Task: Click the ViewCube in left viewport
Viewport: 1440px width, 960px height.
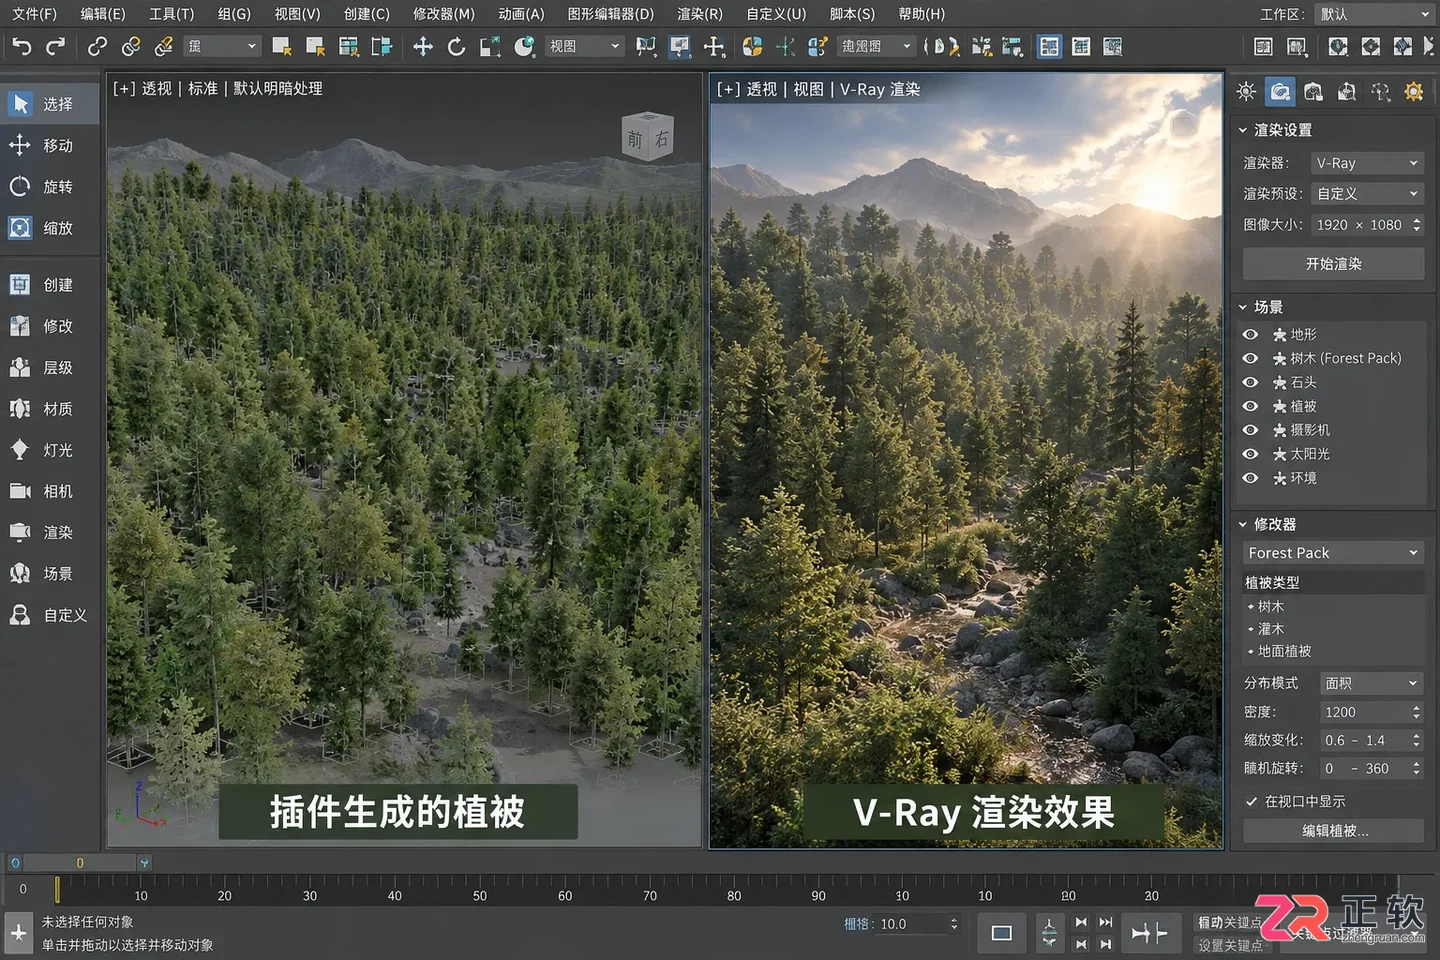Action: (648, 137)
